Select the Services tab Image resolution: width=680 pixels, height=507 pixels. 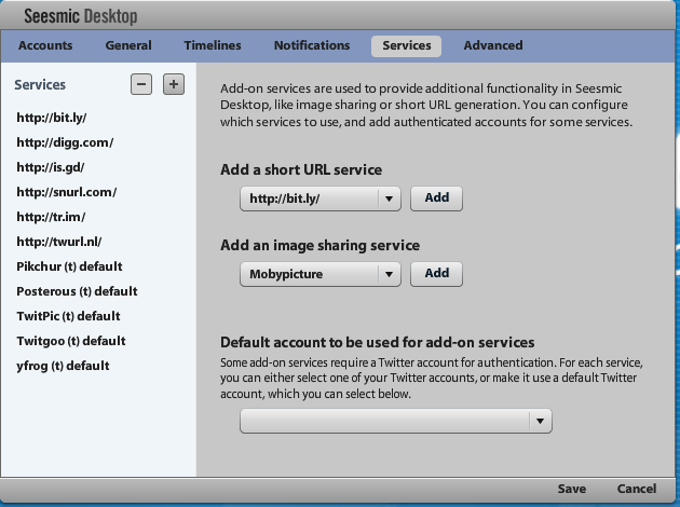pyautogui.click(x=406, y=46)
